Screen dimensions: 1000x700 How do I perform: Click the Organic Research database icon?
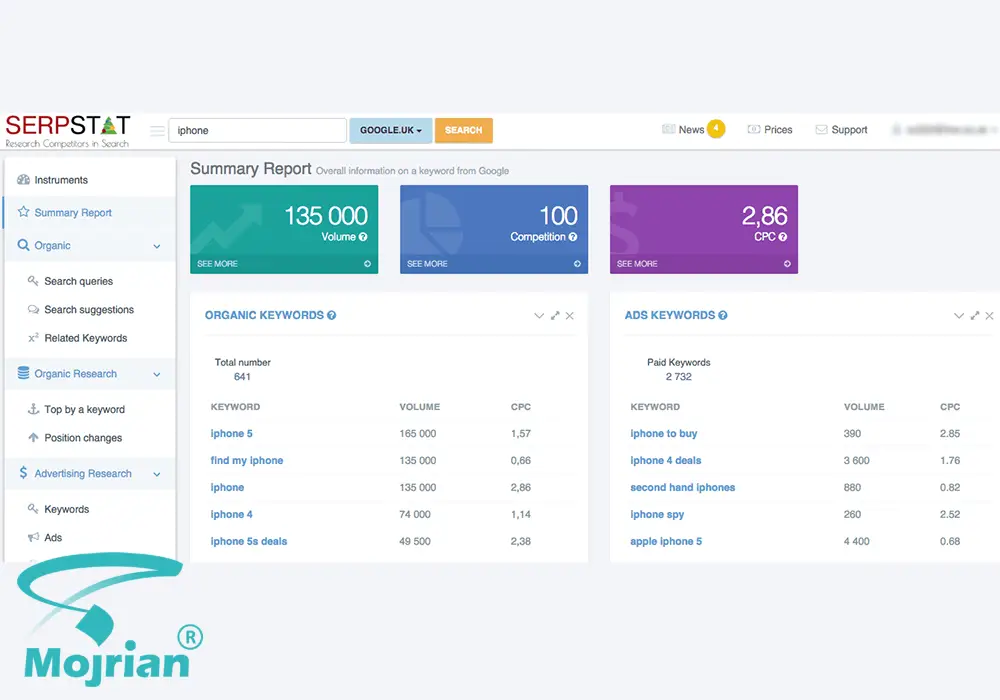click(x=24, y=373)
